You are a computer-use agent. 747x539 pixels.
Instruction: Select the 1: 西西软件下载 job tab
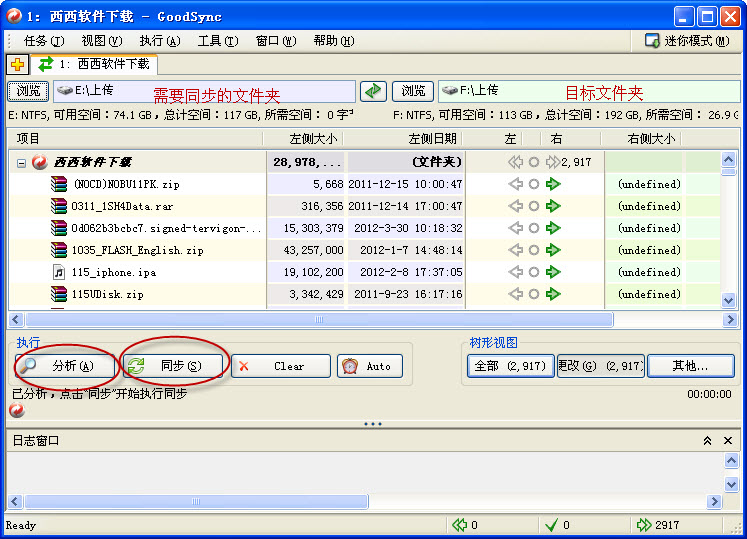pos(94,64)
